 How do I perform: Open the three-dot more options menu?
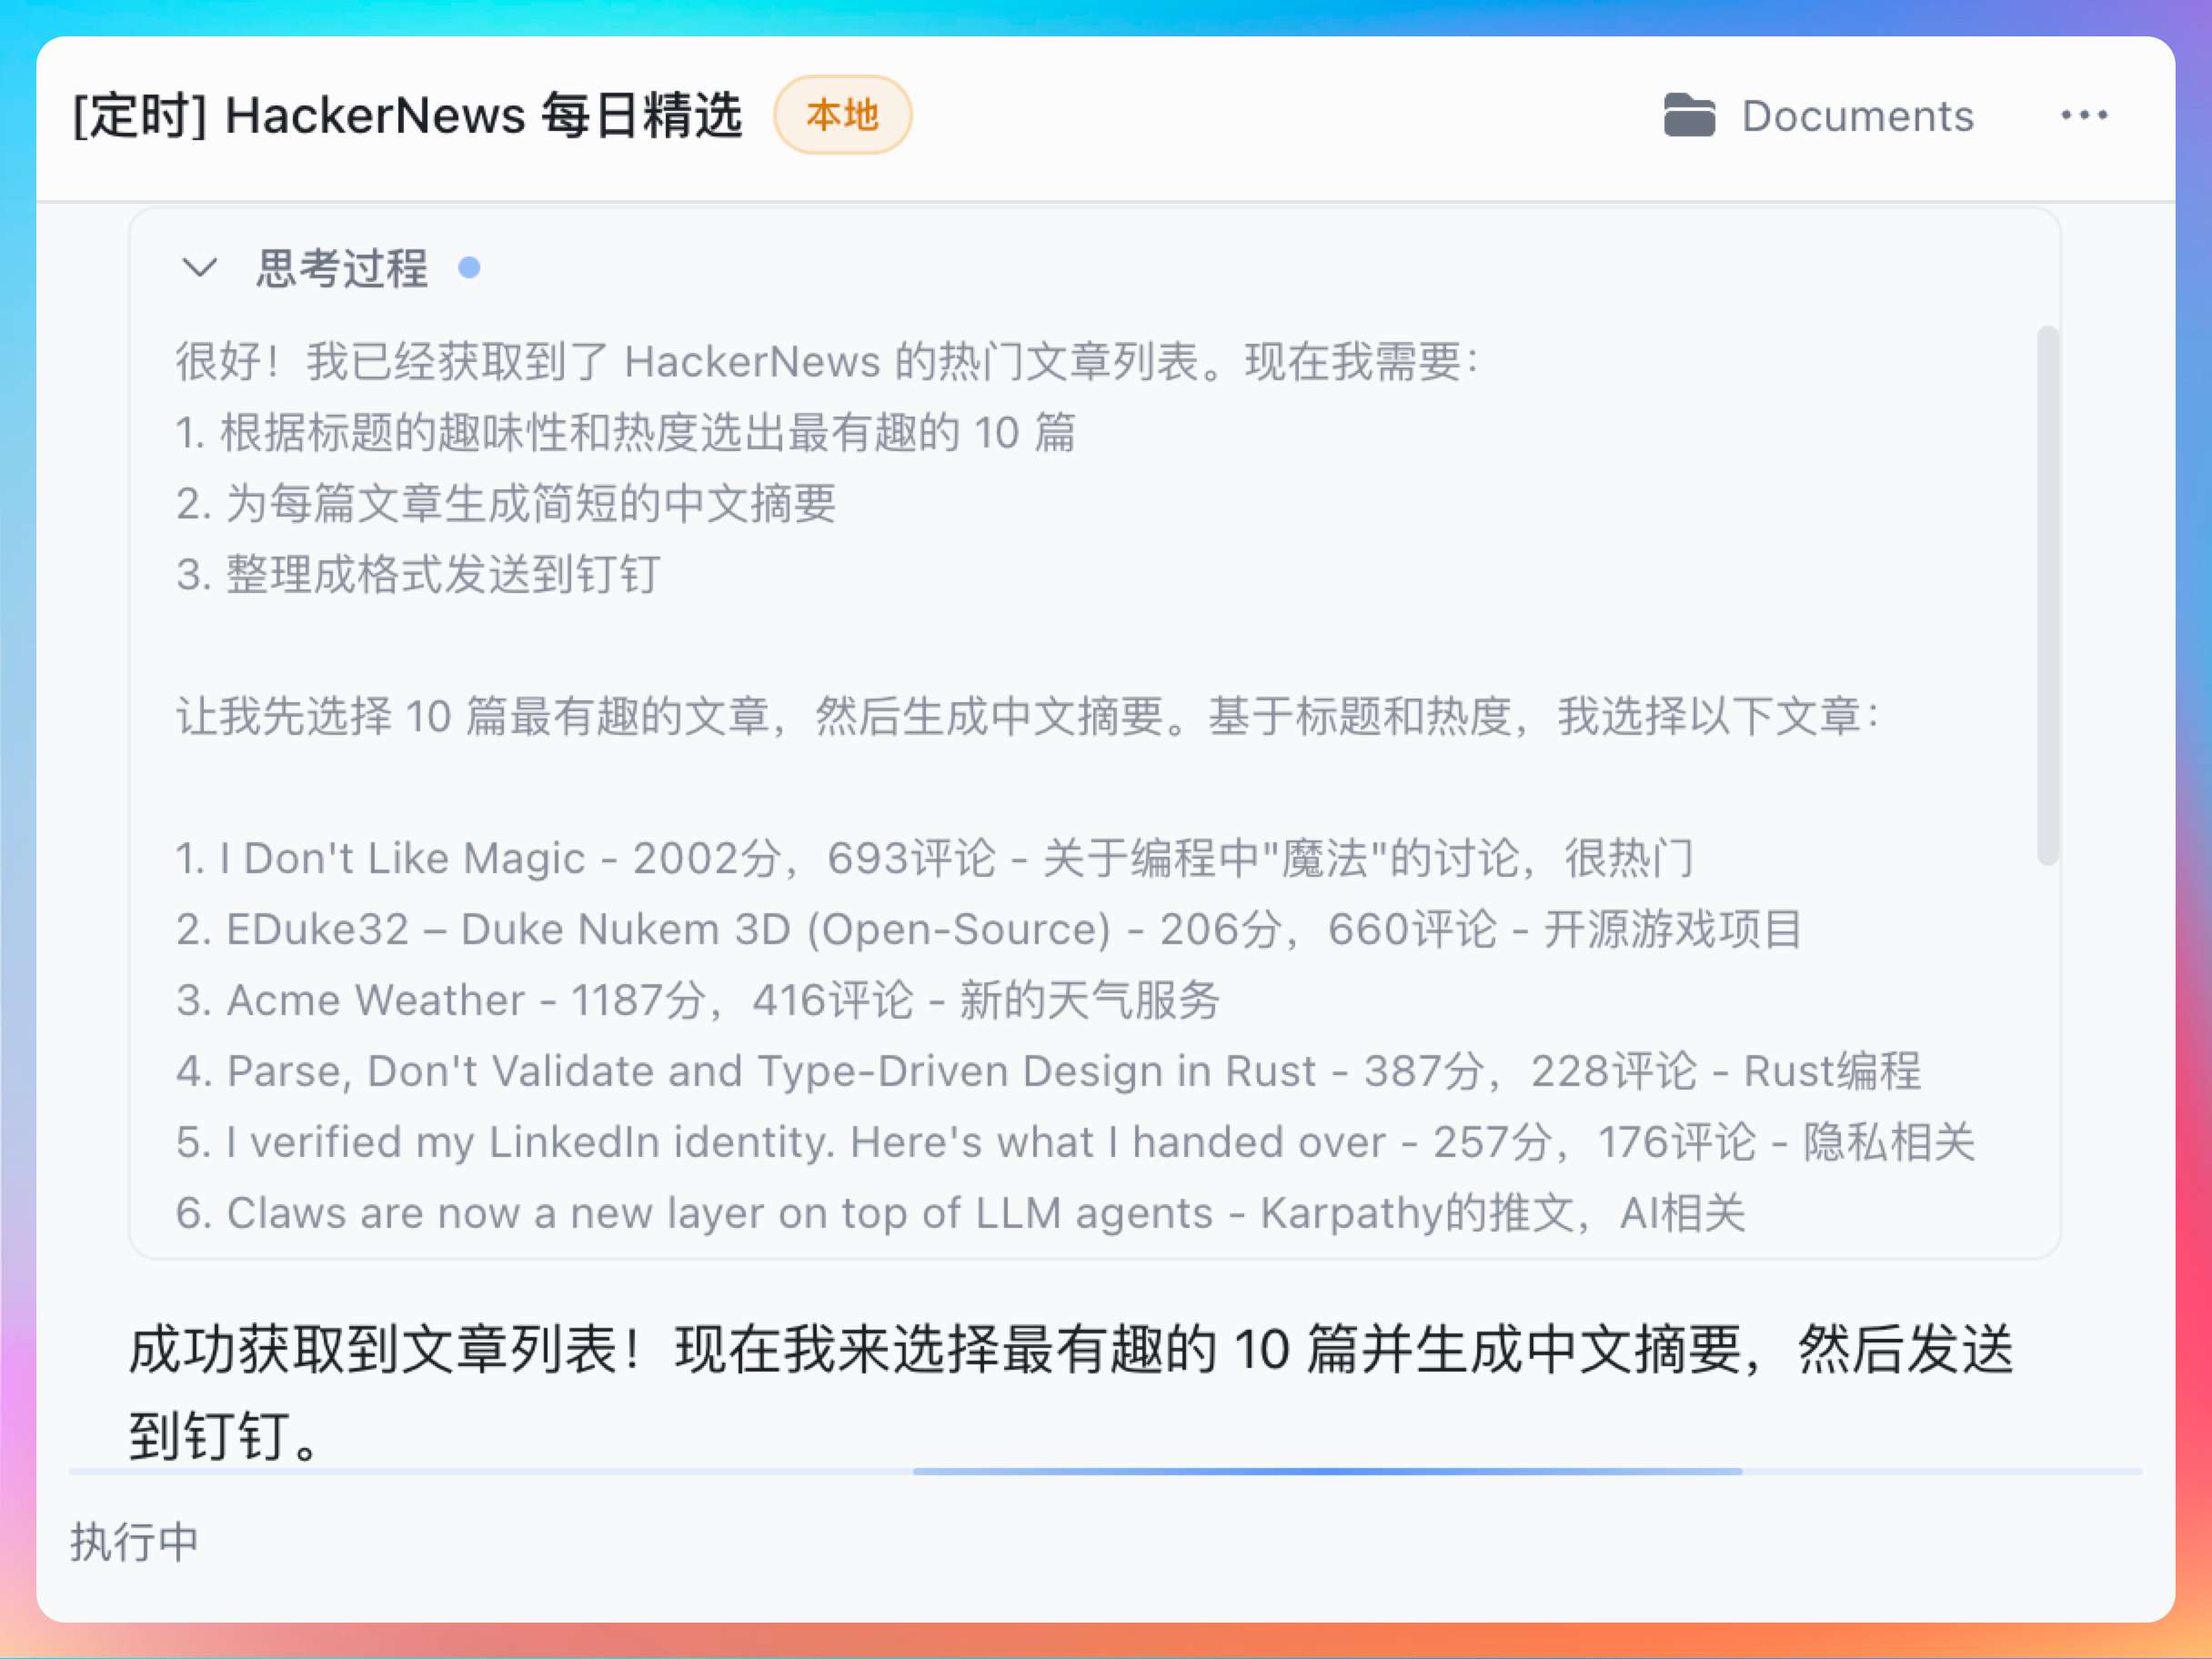(2084, 115)
